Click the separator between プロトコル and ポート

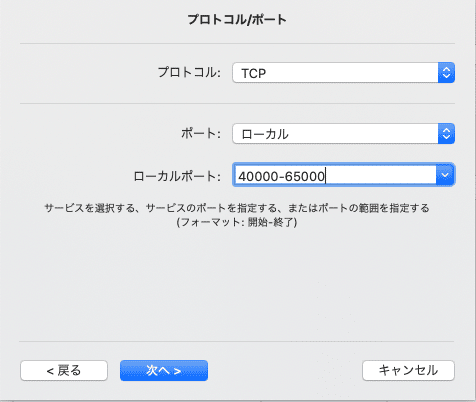tap(237, 104)
